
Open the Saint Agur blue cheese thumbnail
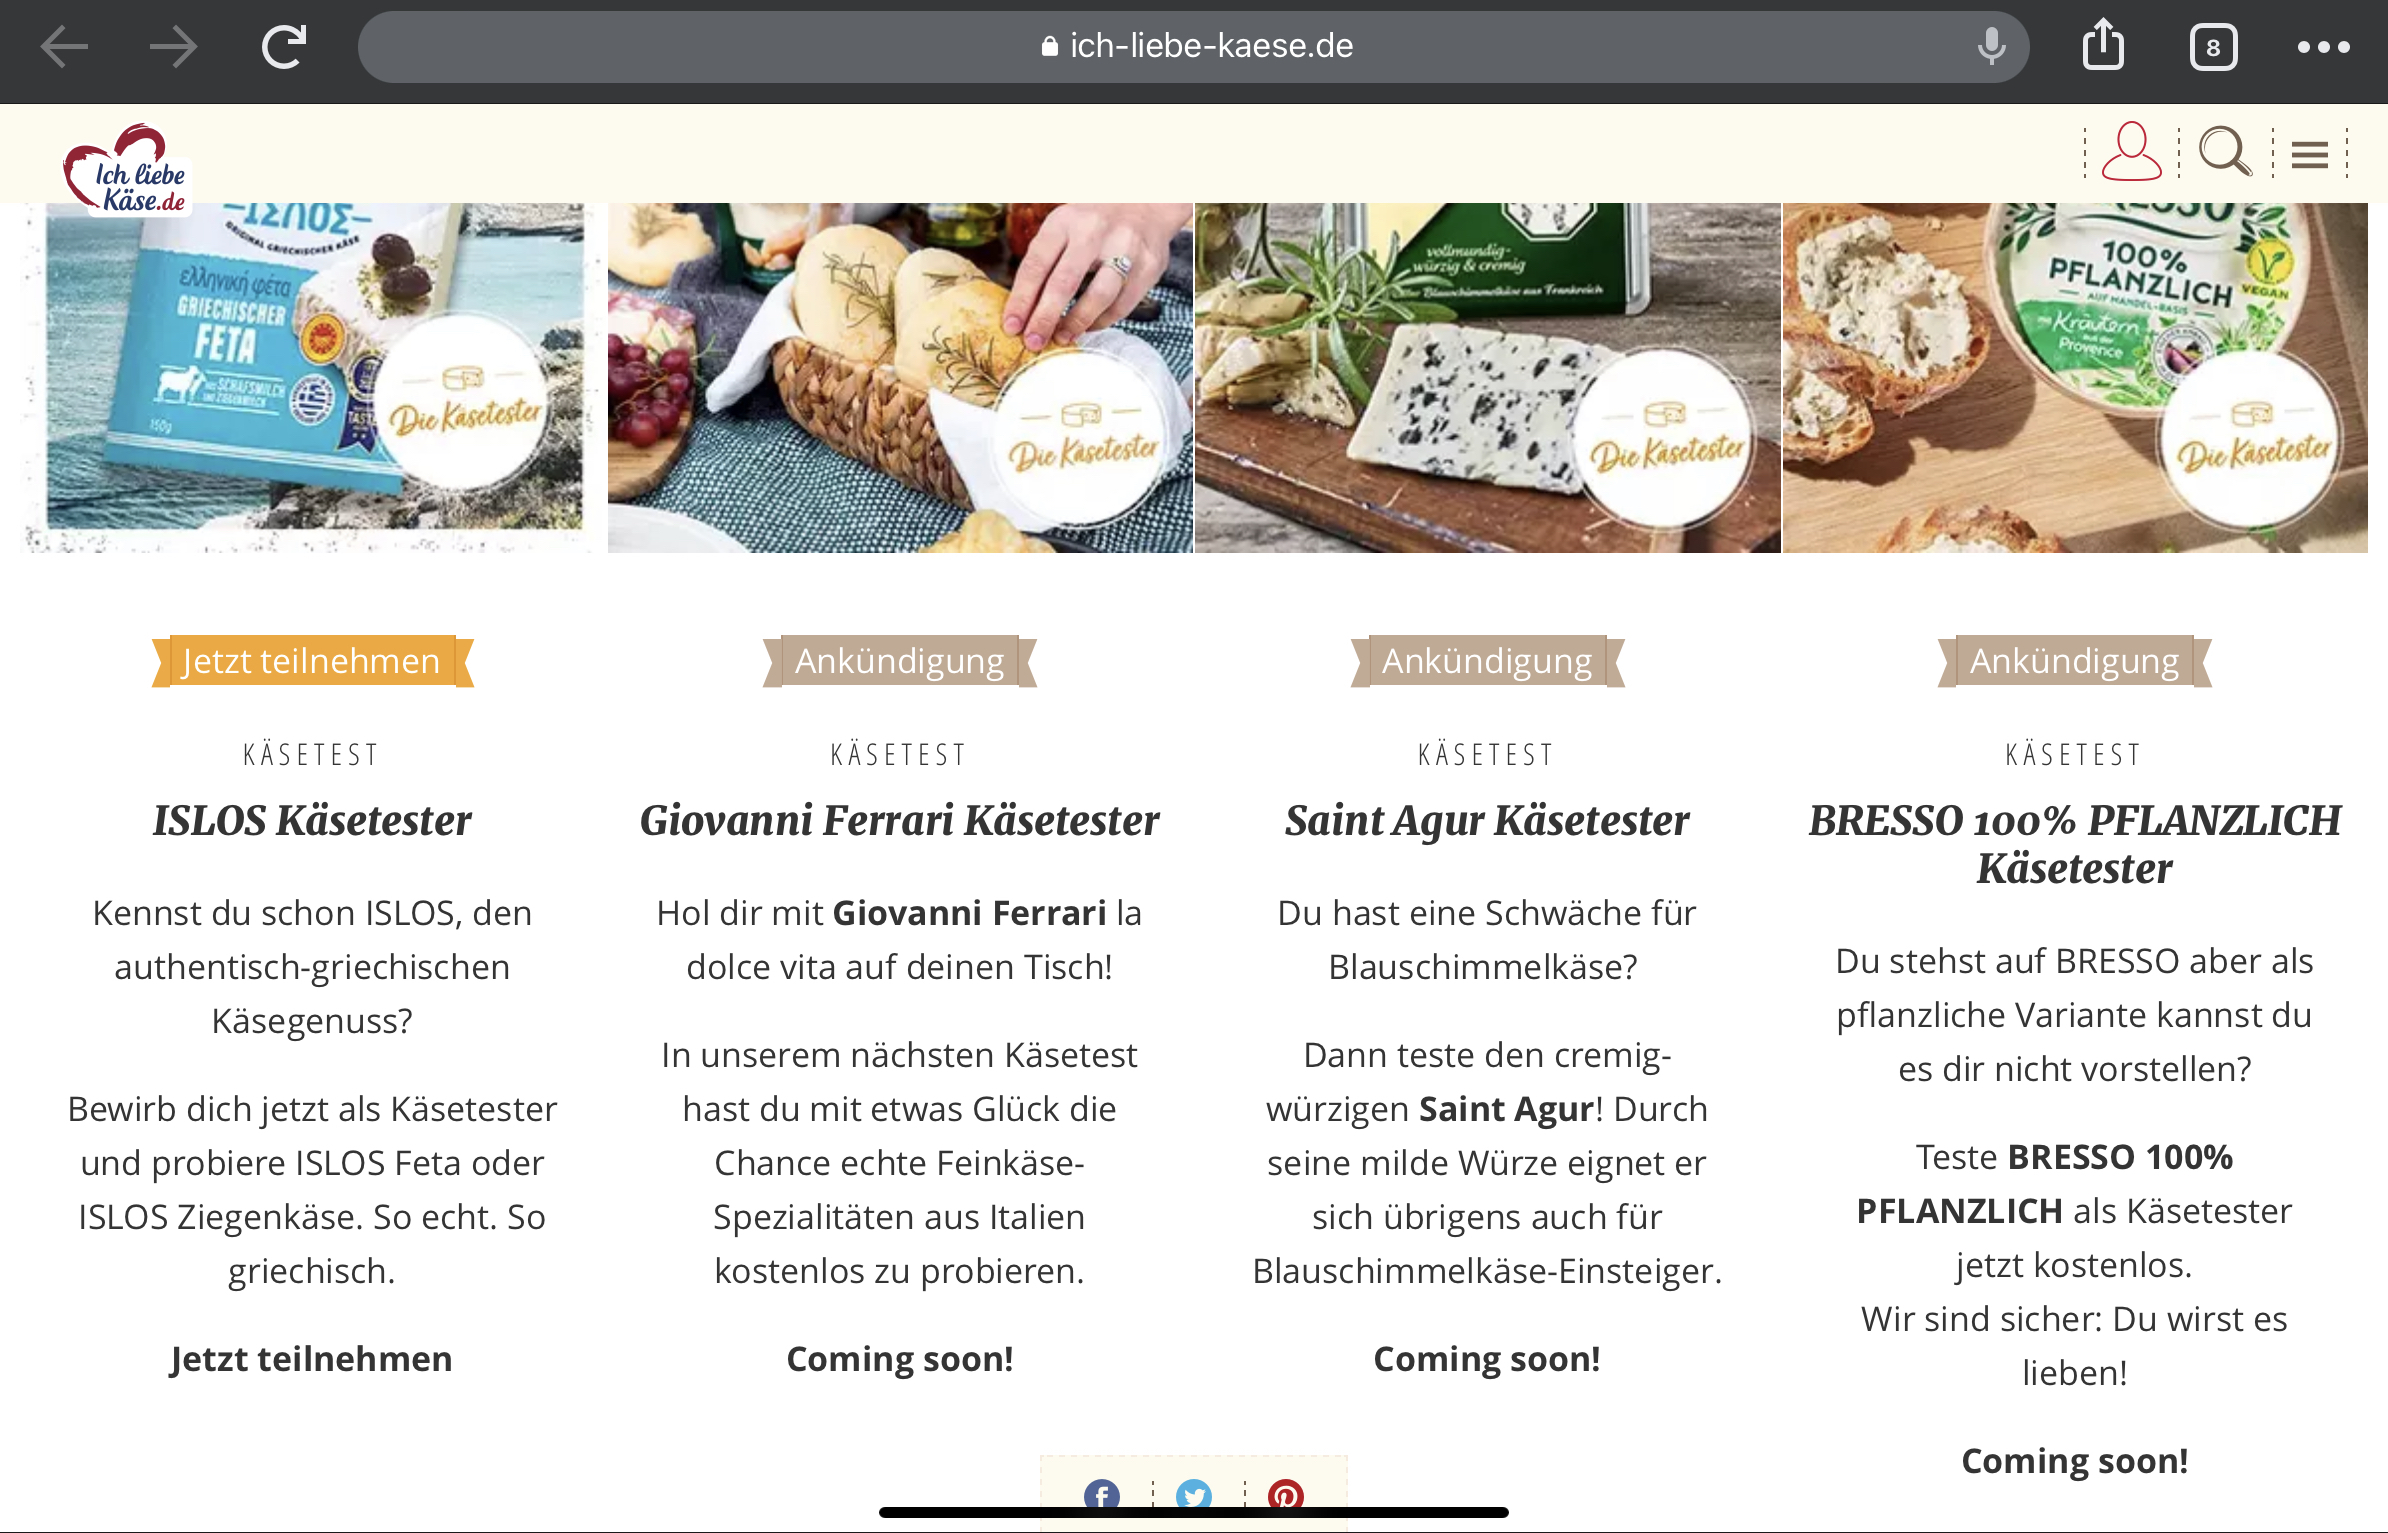click(x=1487, y=377)
